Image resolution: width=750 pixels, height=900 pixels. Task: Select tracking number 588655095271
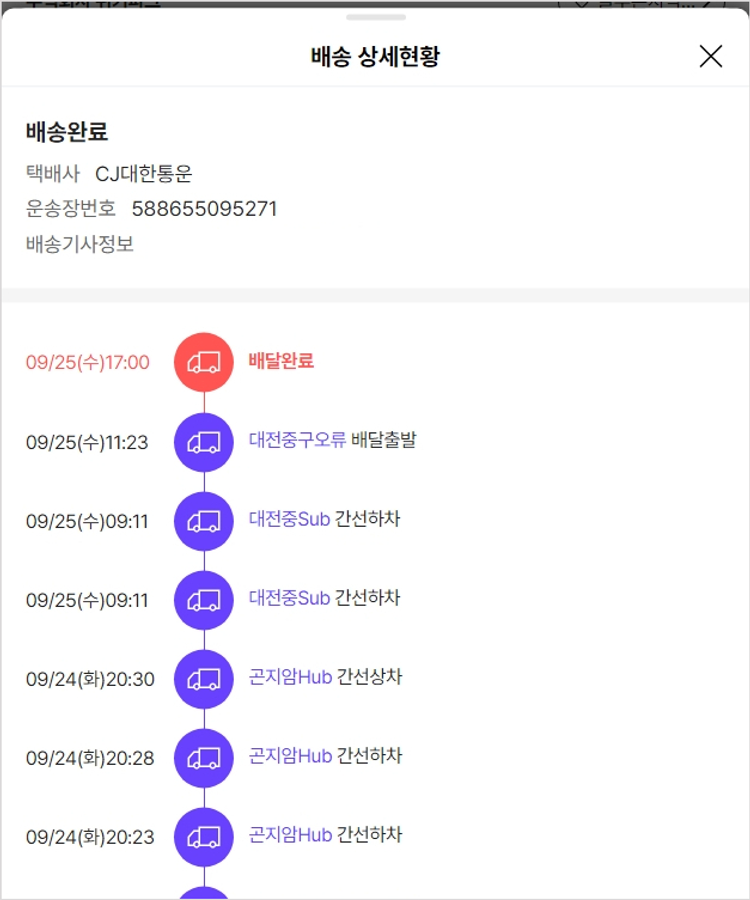click(x=204, y=209)
